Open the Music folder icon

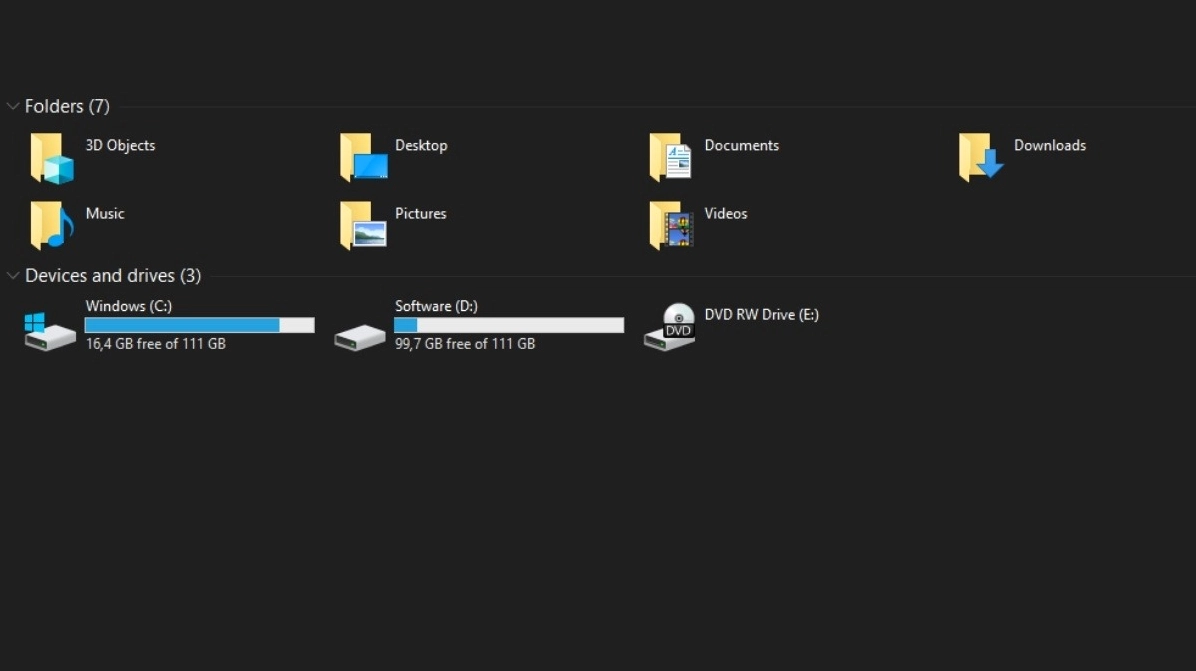tap(50, 225)
